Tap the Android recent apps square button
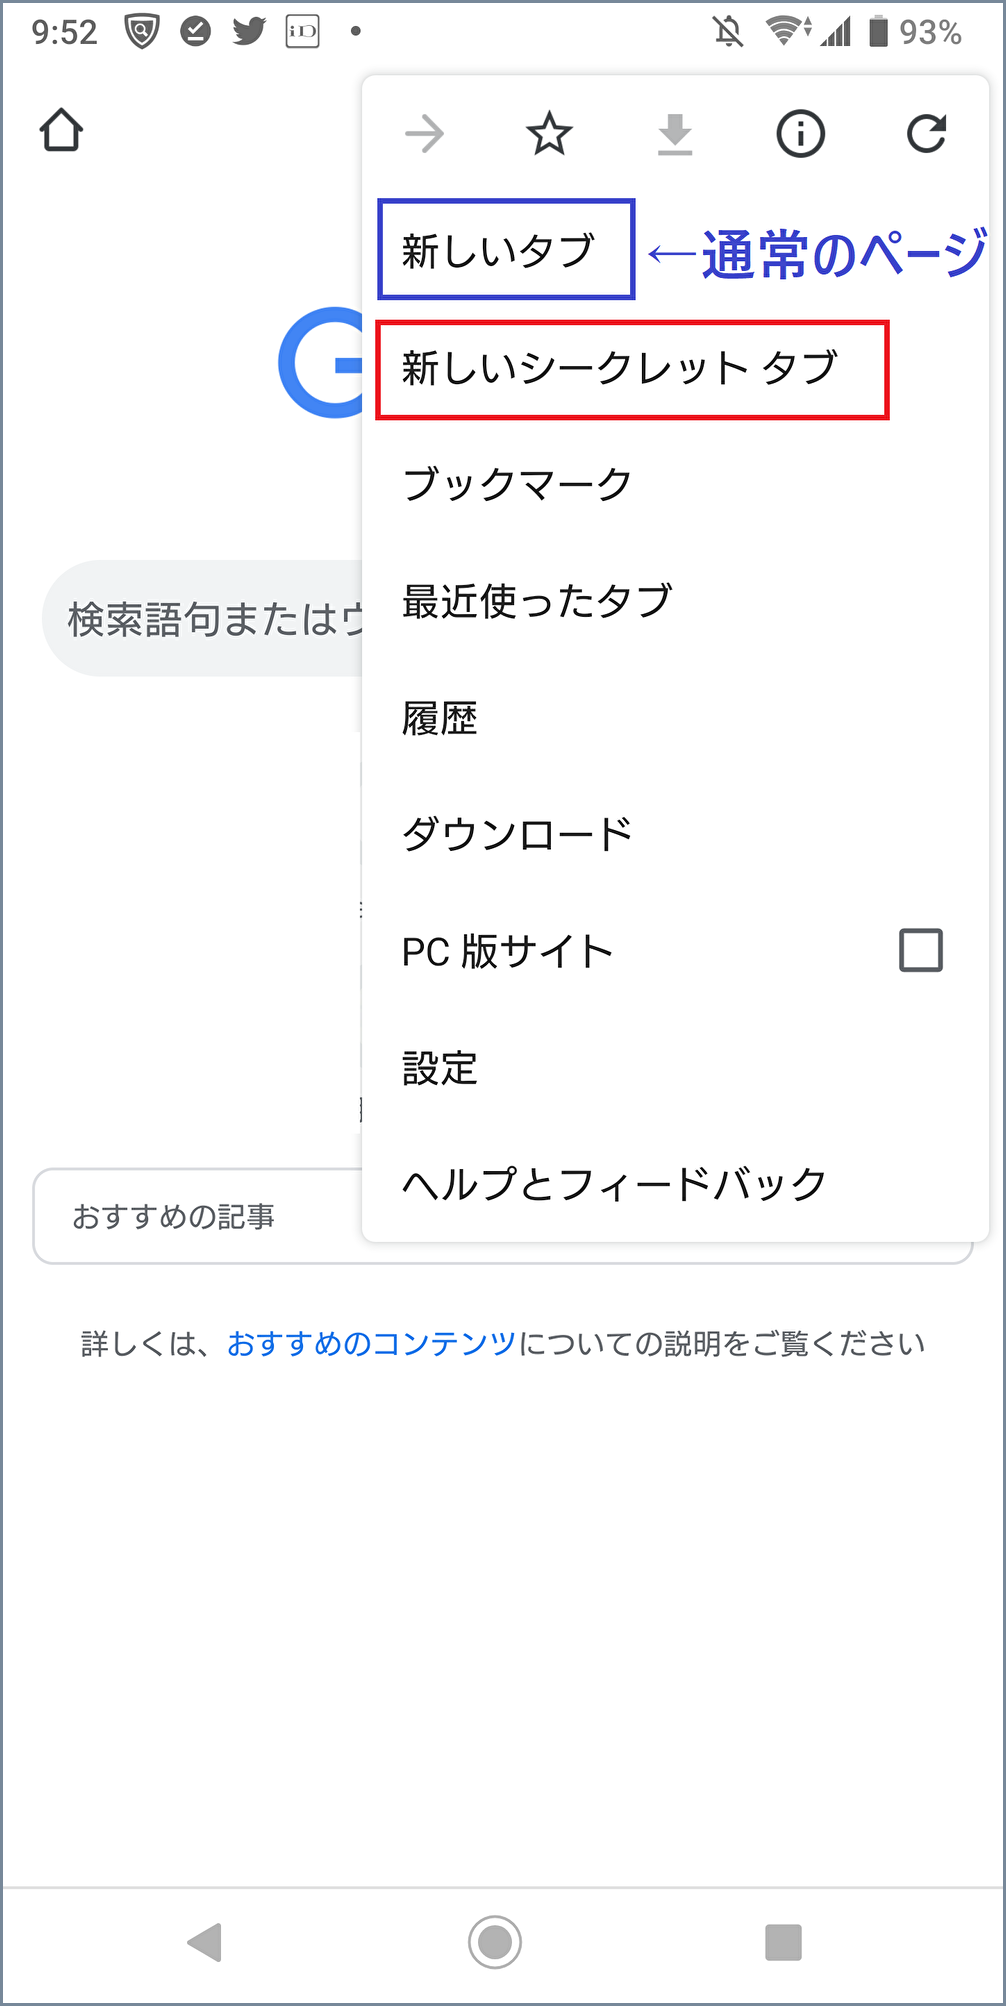 [783, 1942]
